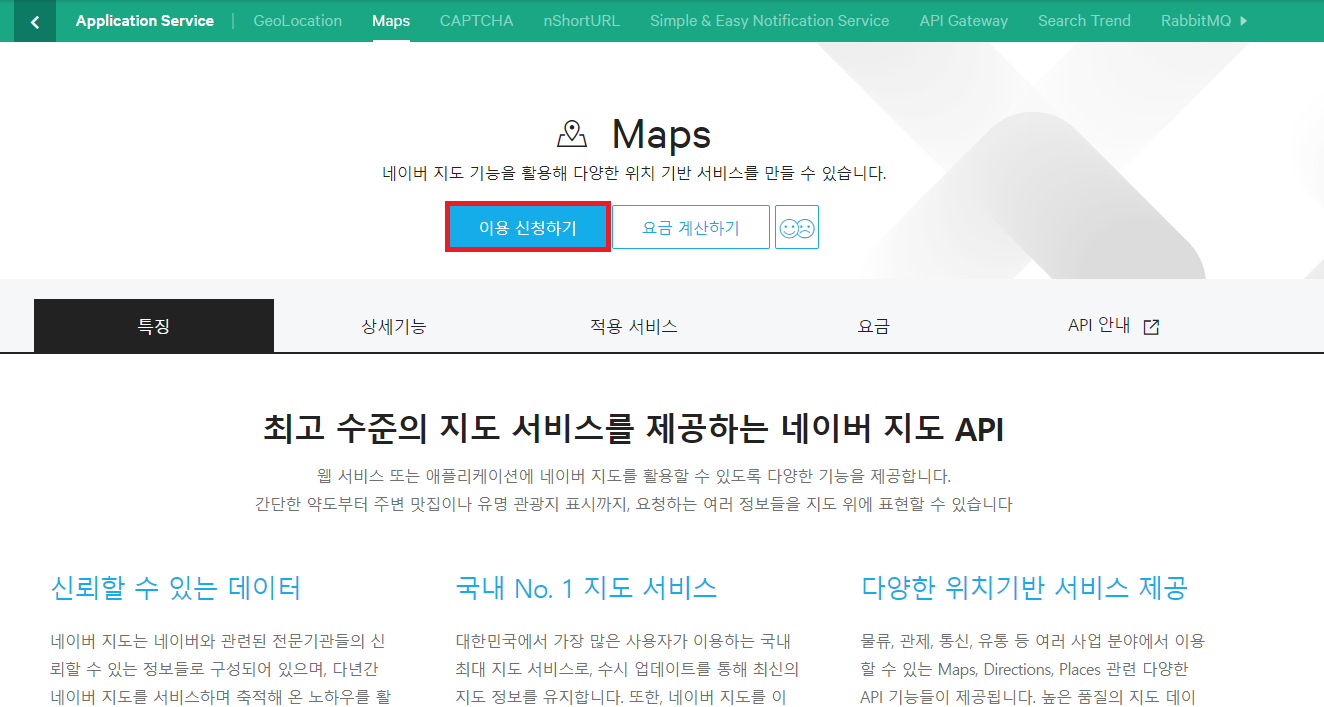
Task: Go back using the left chevron arrow
Action: 35,21
